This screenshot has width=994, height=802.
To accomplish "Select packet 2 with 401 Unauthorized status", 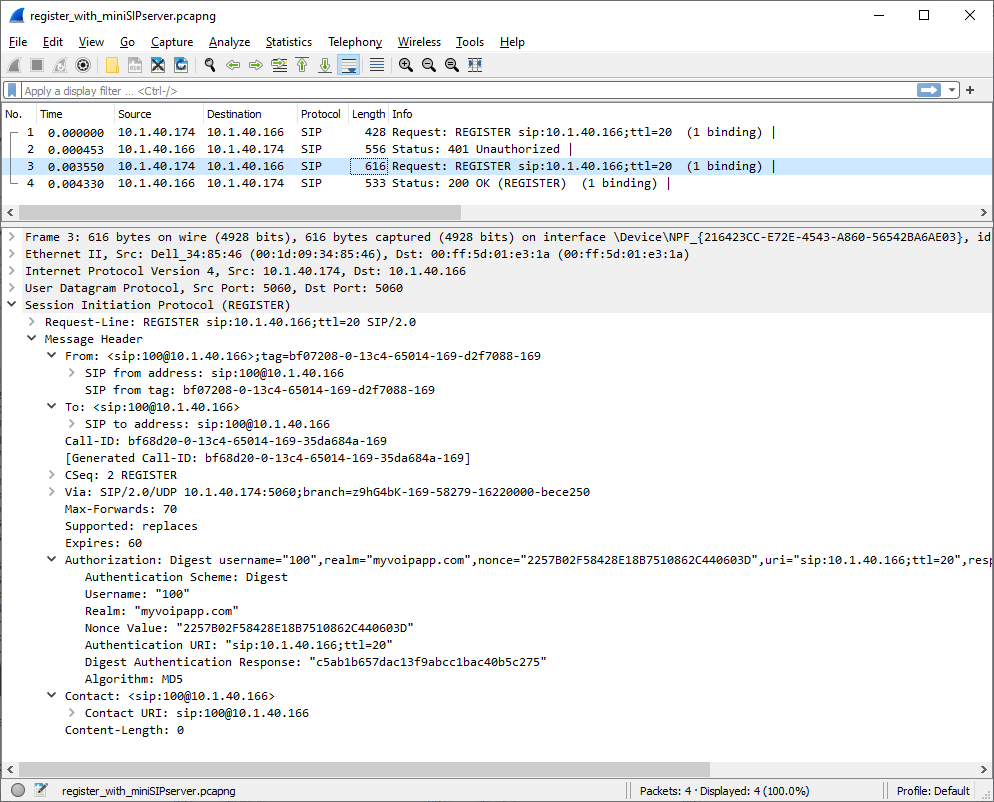I will click(x=496, y=149).
